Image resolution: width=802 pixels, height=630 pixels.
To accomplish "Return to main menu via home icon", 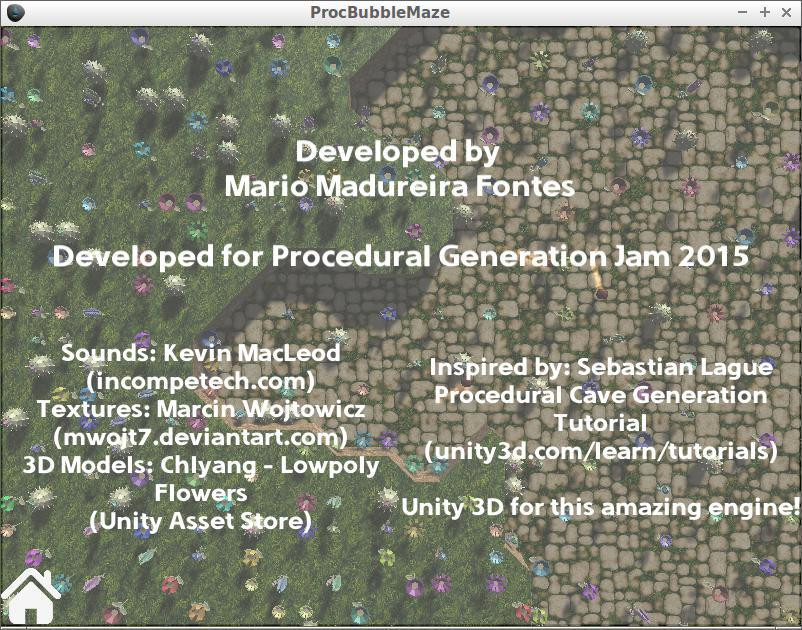I will coord(30,596).
